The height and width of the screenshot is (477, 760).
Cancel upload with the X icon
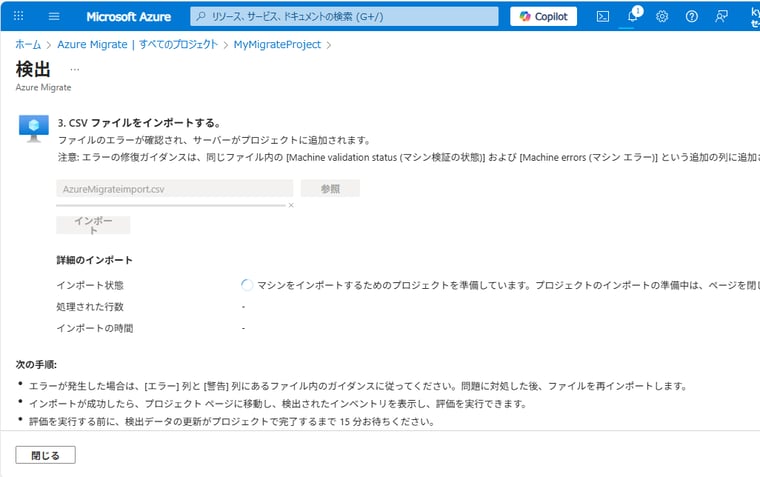(291, 206)
